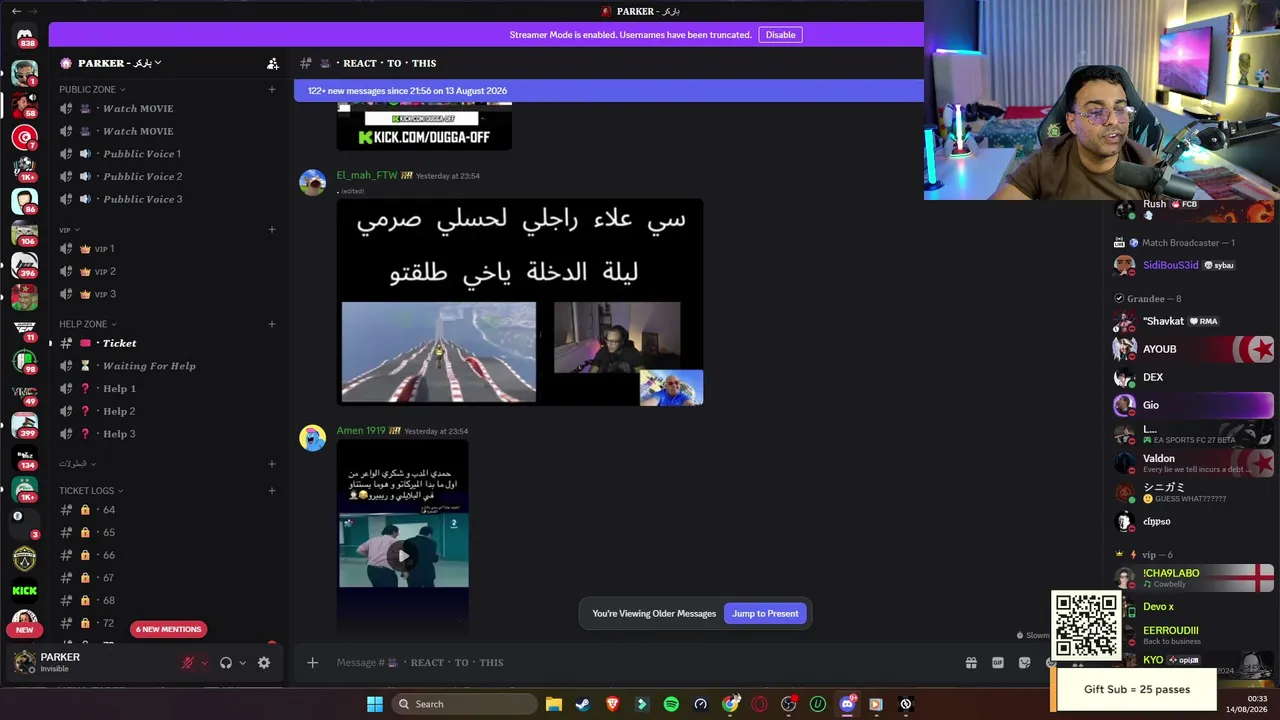
Task: Open the server icon with 58 badge
Action: [25, 104]
